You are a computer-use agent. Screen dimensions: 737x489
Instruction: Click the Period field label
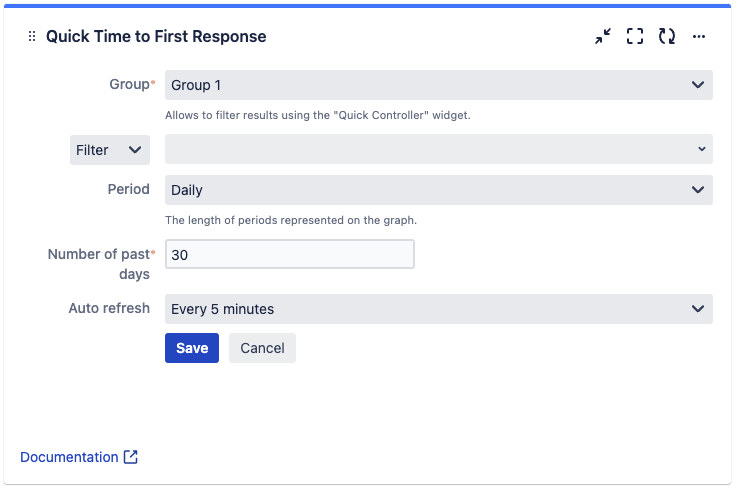[129, 189]
